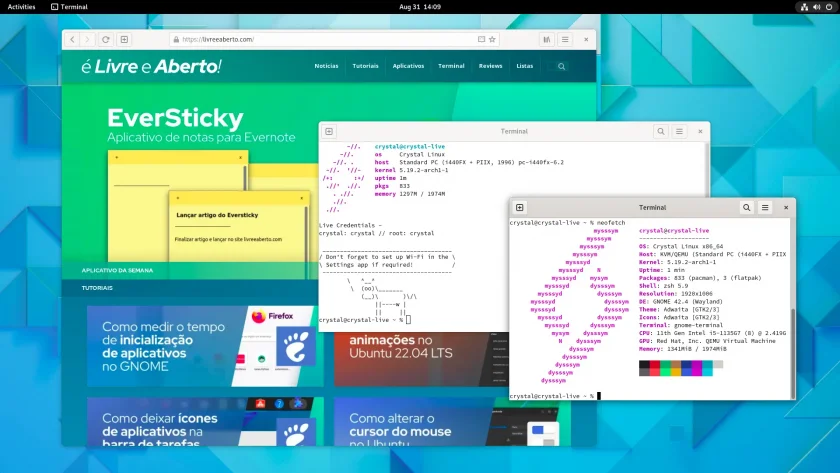
Task: Go forward in the browser
Action: (x=87, y=40)
